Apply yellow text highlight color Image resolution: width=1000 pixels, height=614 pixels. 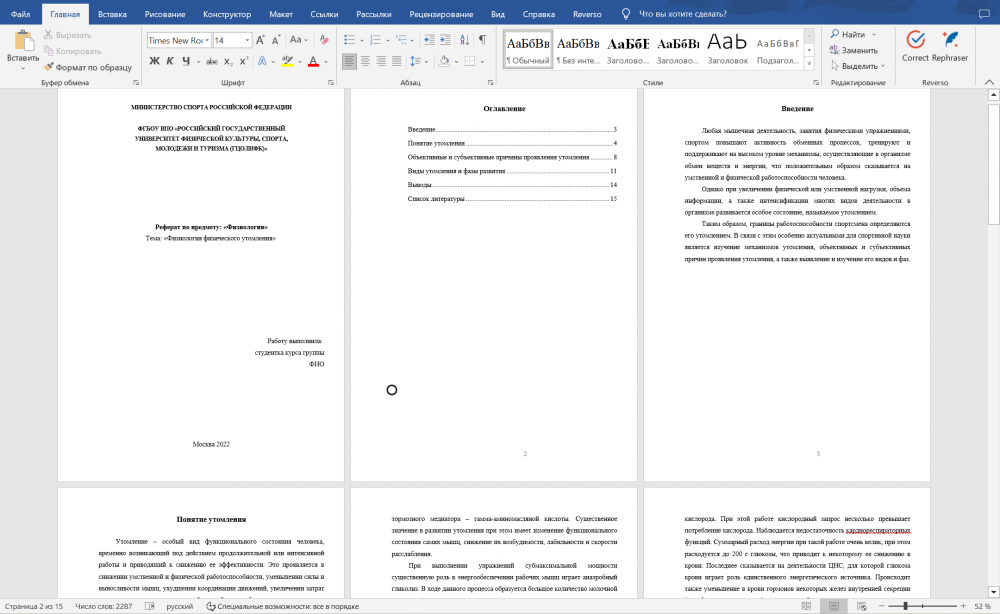tap(288, 61)
